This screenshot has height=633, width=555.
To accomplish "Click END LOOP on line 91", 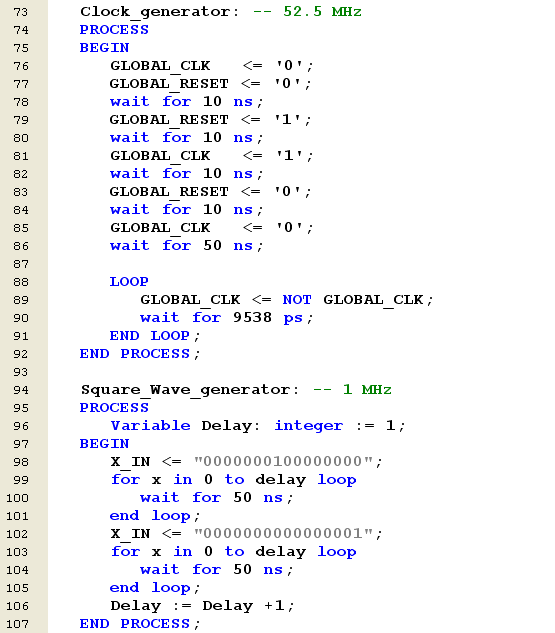I will [x=150, y=336].
